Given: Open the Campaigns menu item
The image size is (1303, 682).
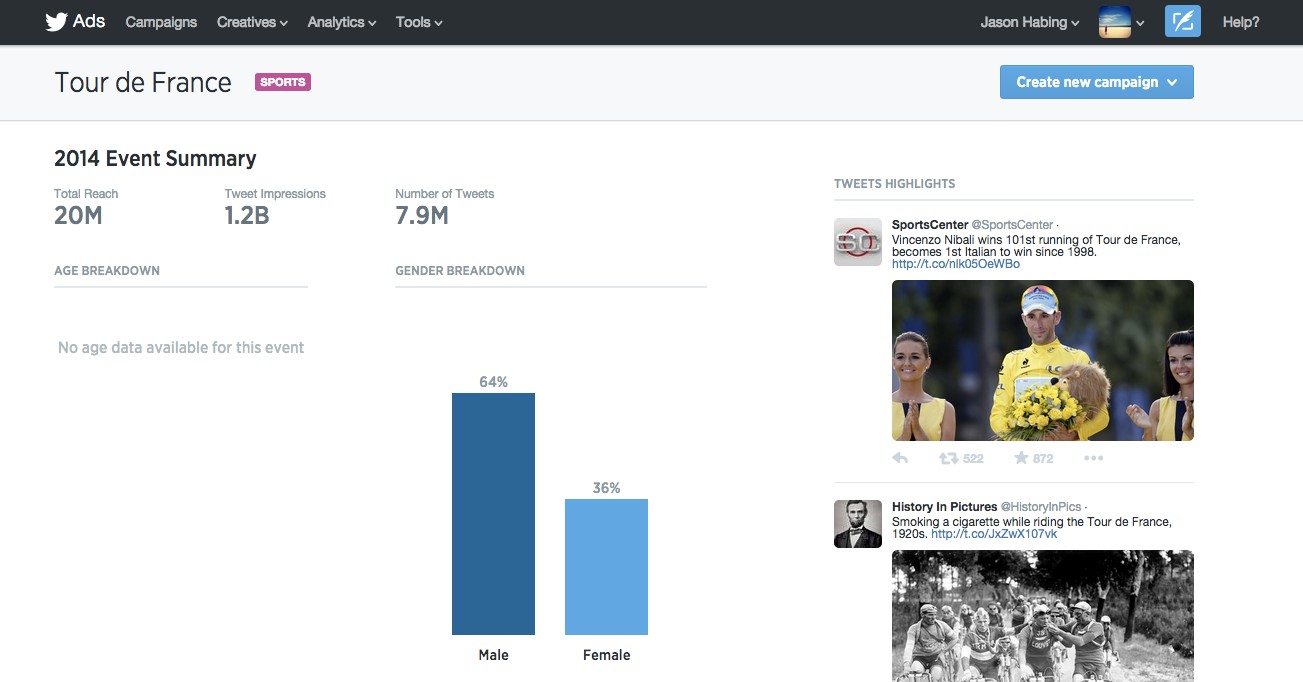Looking at the screenshot, I should coord(160,21).
